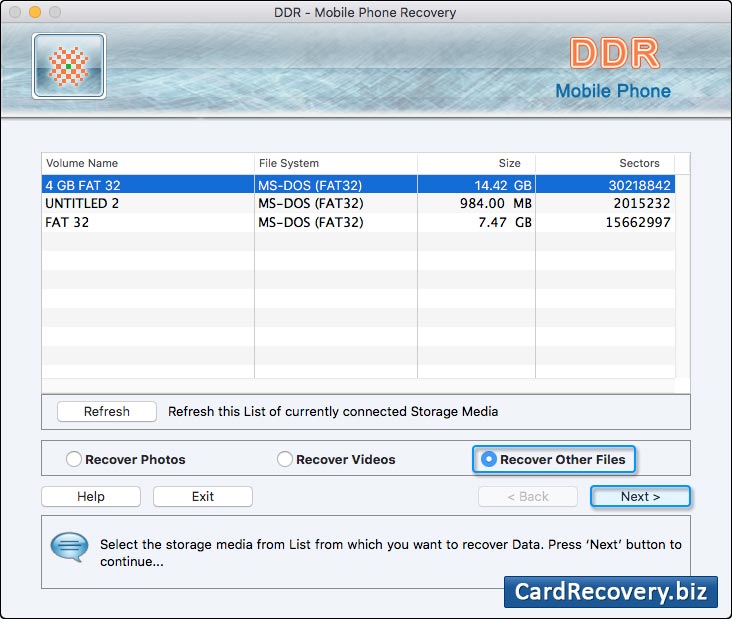Image resolution: width=732 pixels, height=619 pixels.
Task: Select the Recover Other Files option
Action: pos(554,459)
